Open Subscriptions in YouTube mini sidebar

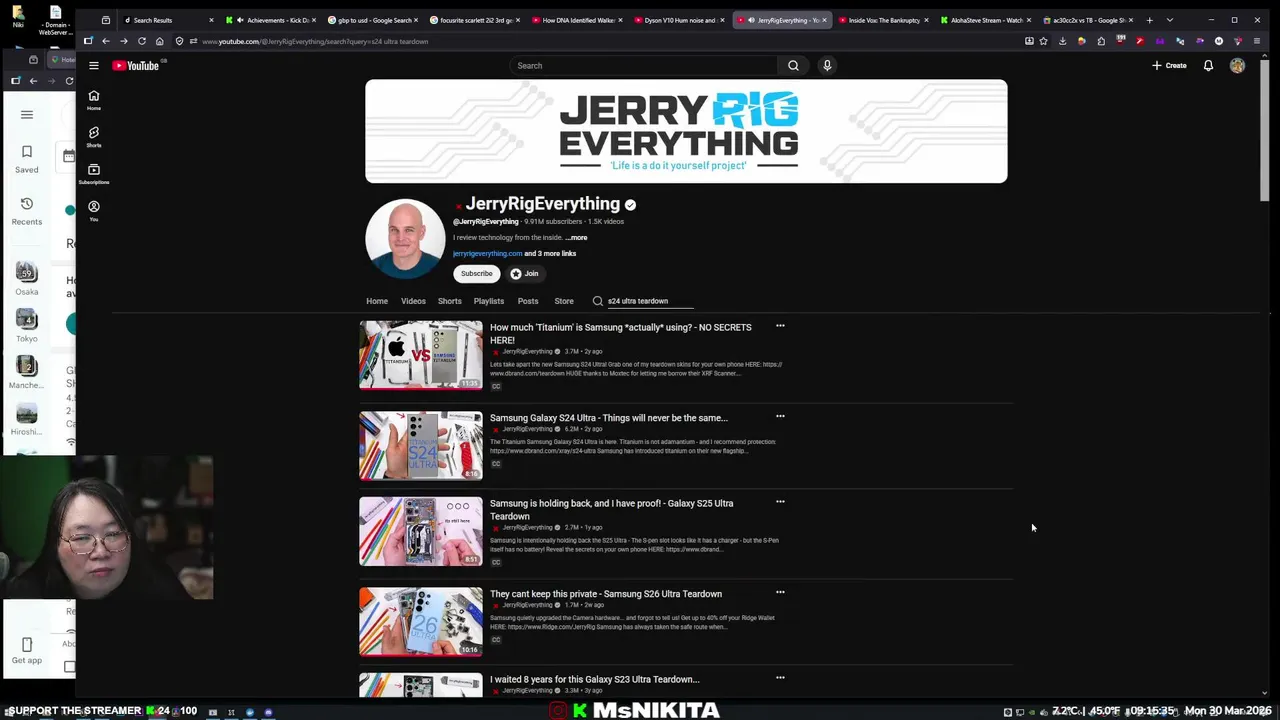tap(94, 174)
